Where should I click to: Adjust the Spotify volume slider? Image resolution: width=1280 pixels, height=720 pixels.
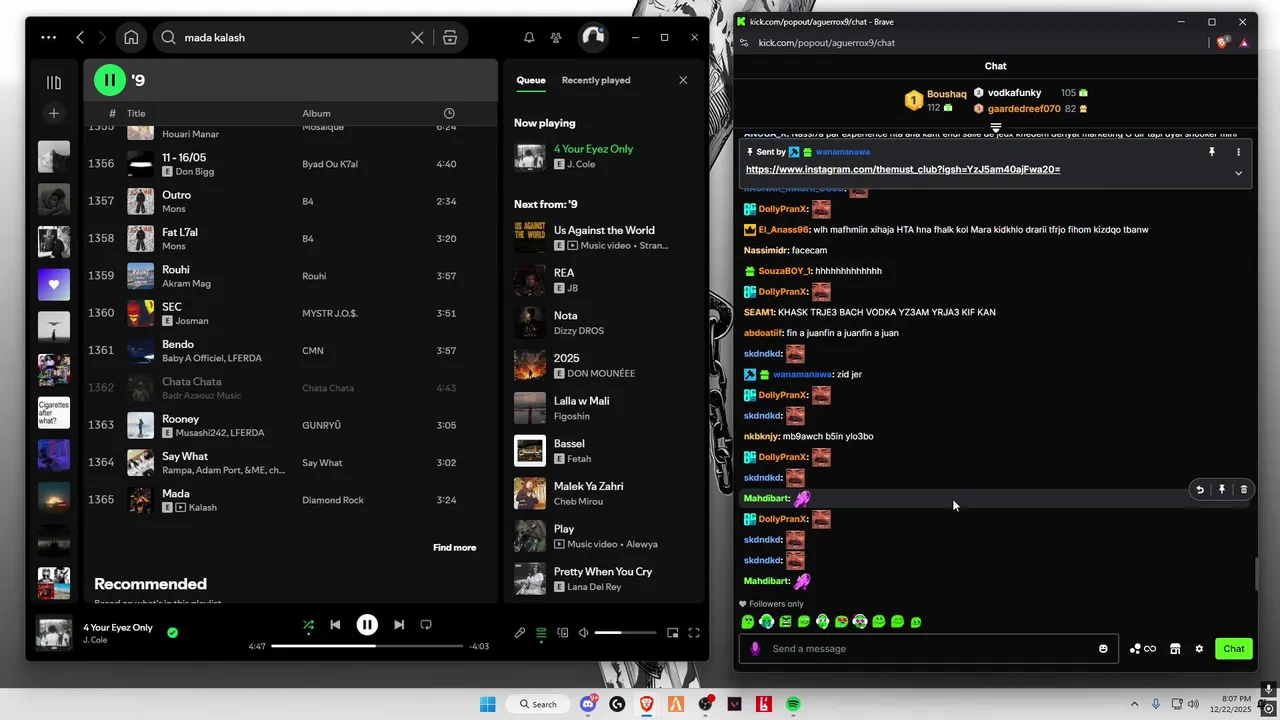click(625, 632)
